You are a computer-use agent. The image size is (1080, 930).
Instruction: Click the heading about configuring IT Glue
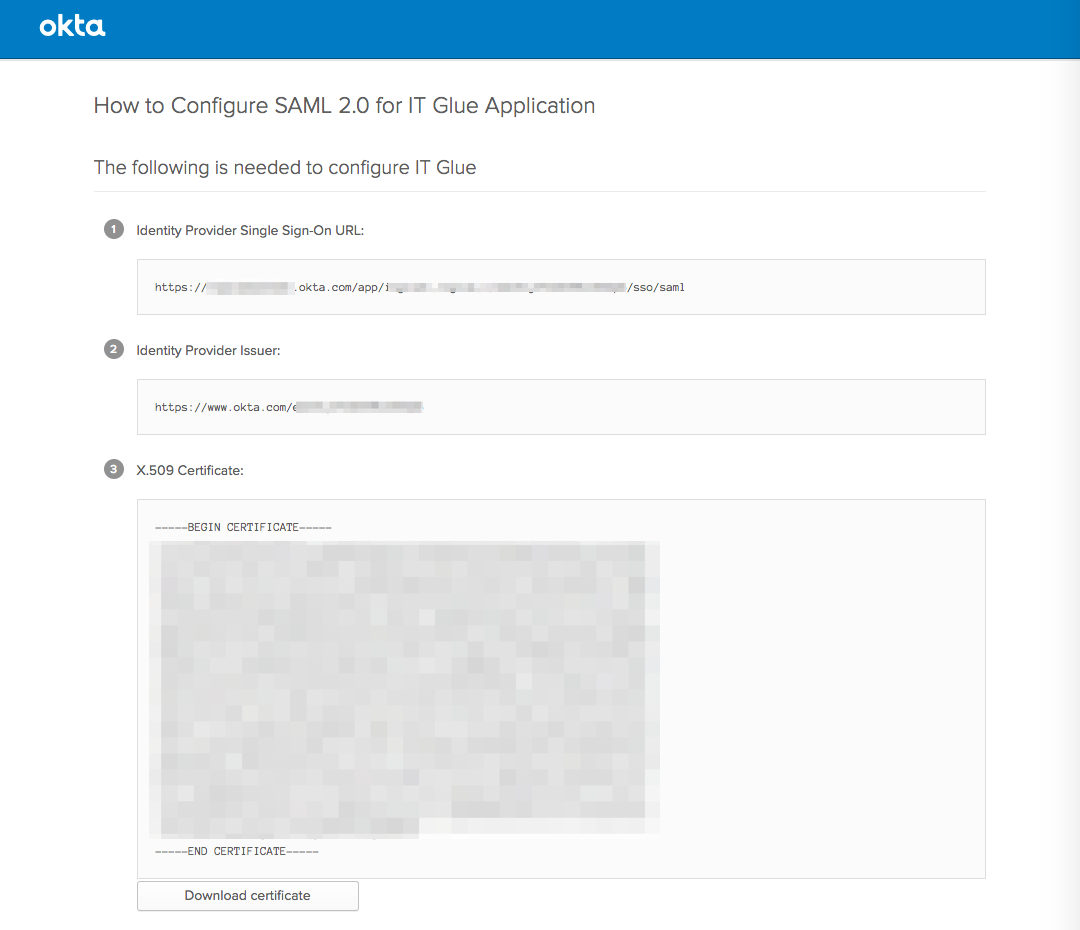284,167
